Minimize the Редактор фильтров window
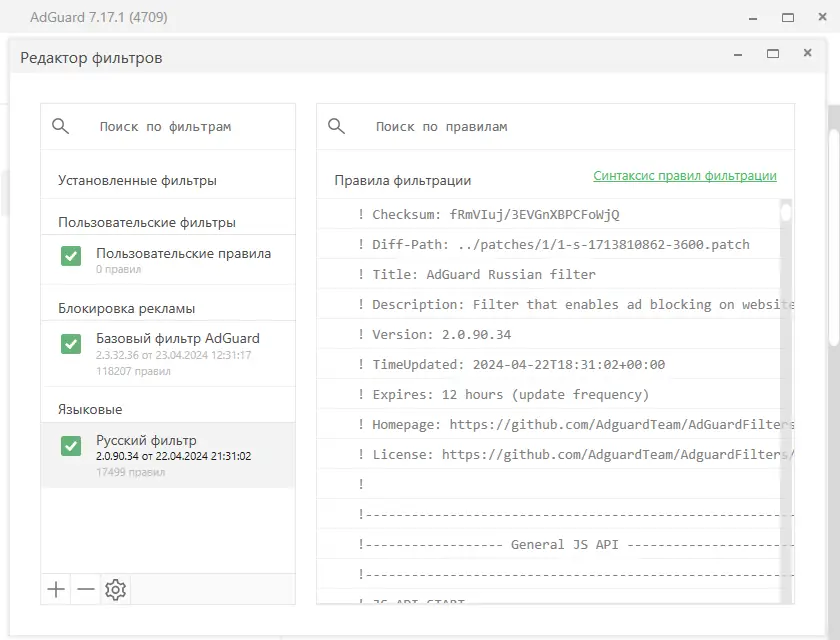The height and width of the screenshot is (640, 840). pyautogui.click(x=737, y=54)
